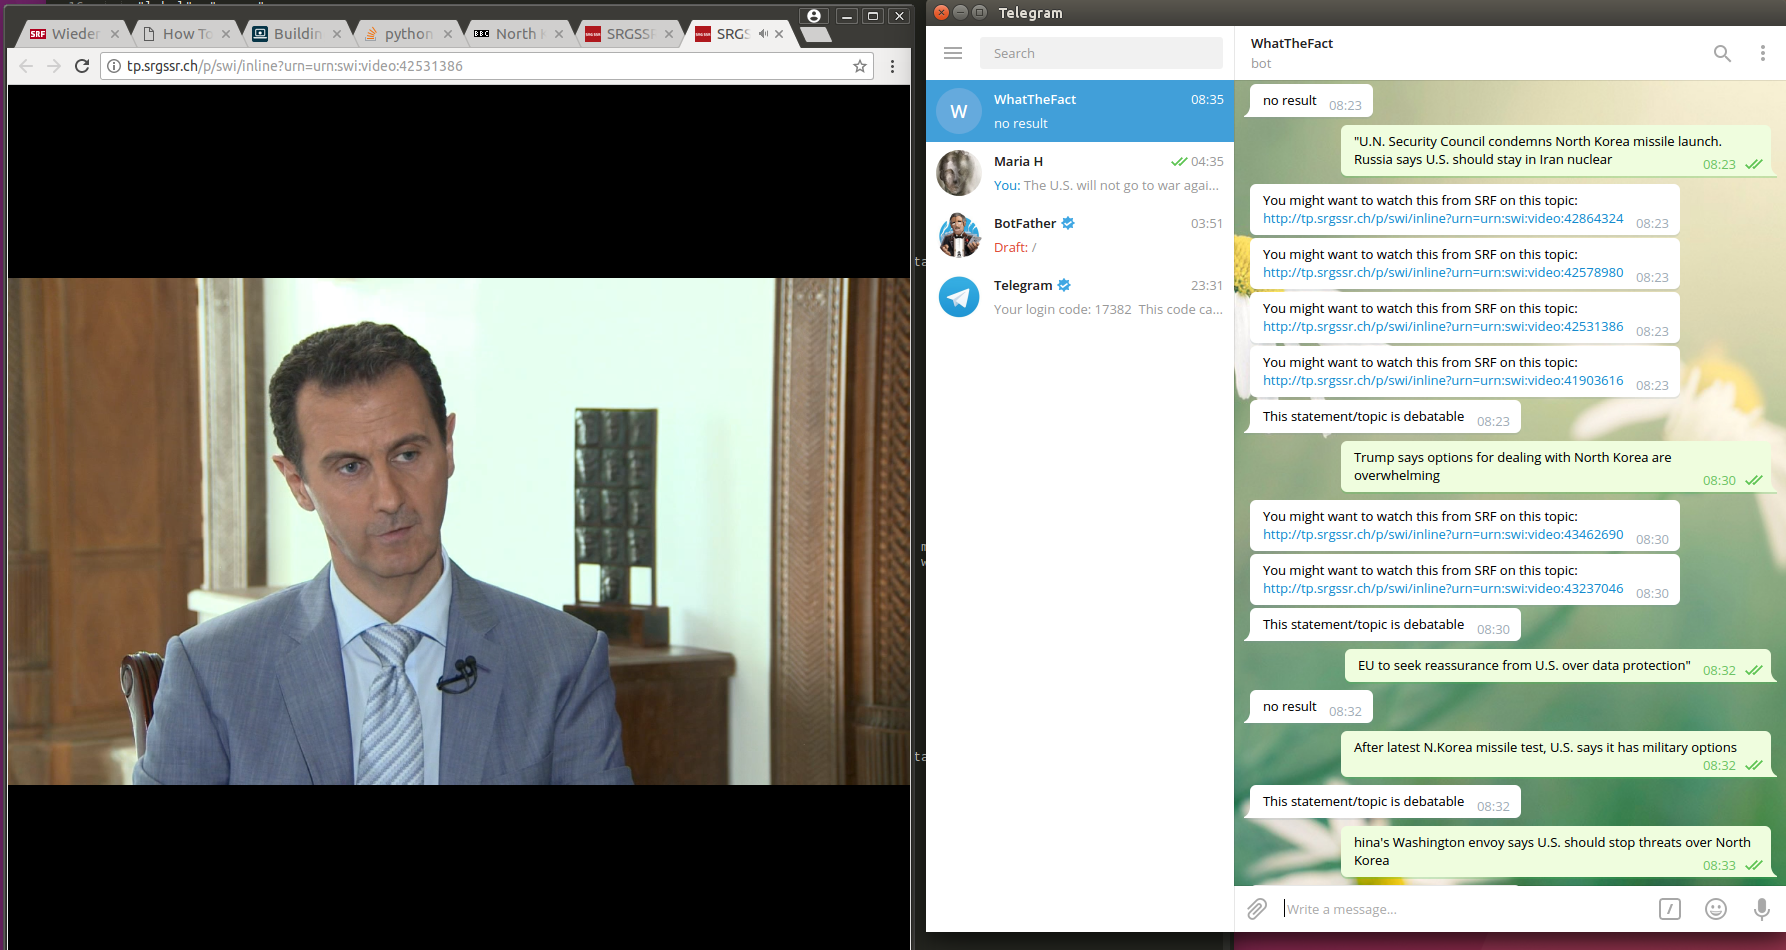Open the Telegram hamburger menu
The height and width of the screenshot is (950, 1786).
coord(953,53)
